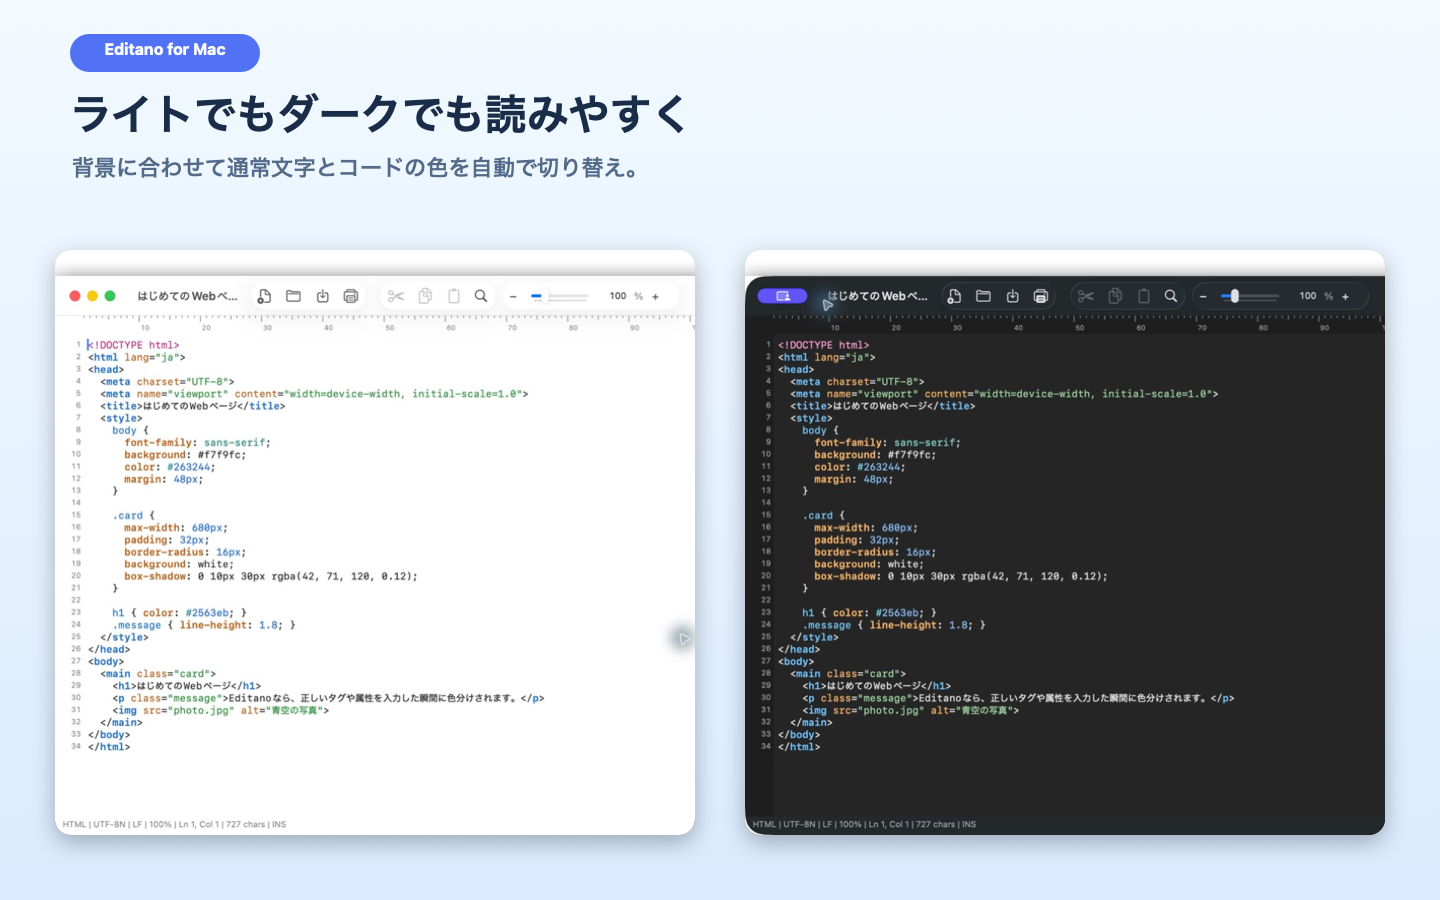1440x900 pixels.
Task: Click the "<!DOCTYPE html>" line in dark editor
Action: pos(824,345)
